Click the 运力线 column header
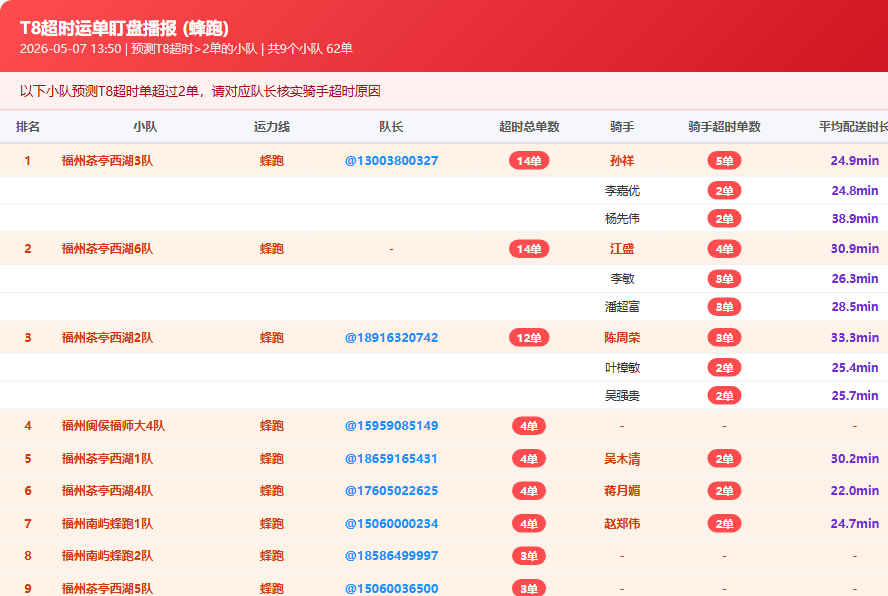This screenshot has height=596, width=888. point(272,127)
